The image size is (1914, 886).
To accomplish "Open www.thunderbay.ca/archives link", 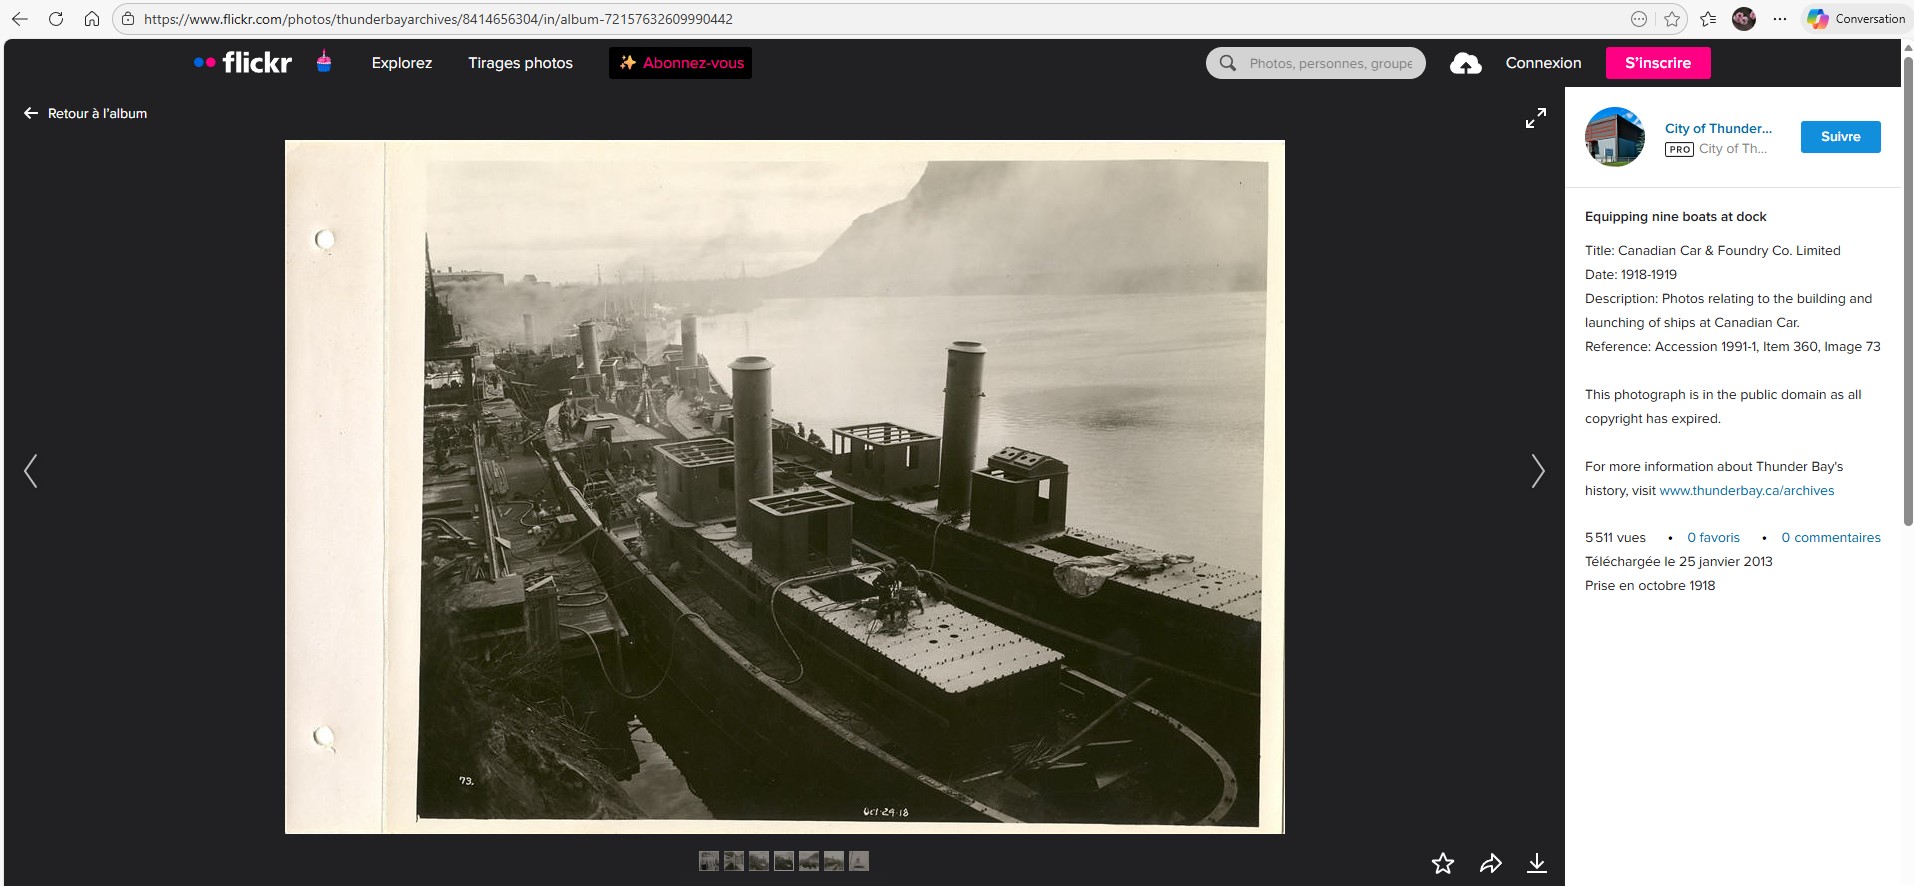I will (x=1747, y=491).
